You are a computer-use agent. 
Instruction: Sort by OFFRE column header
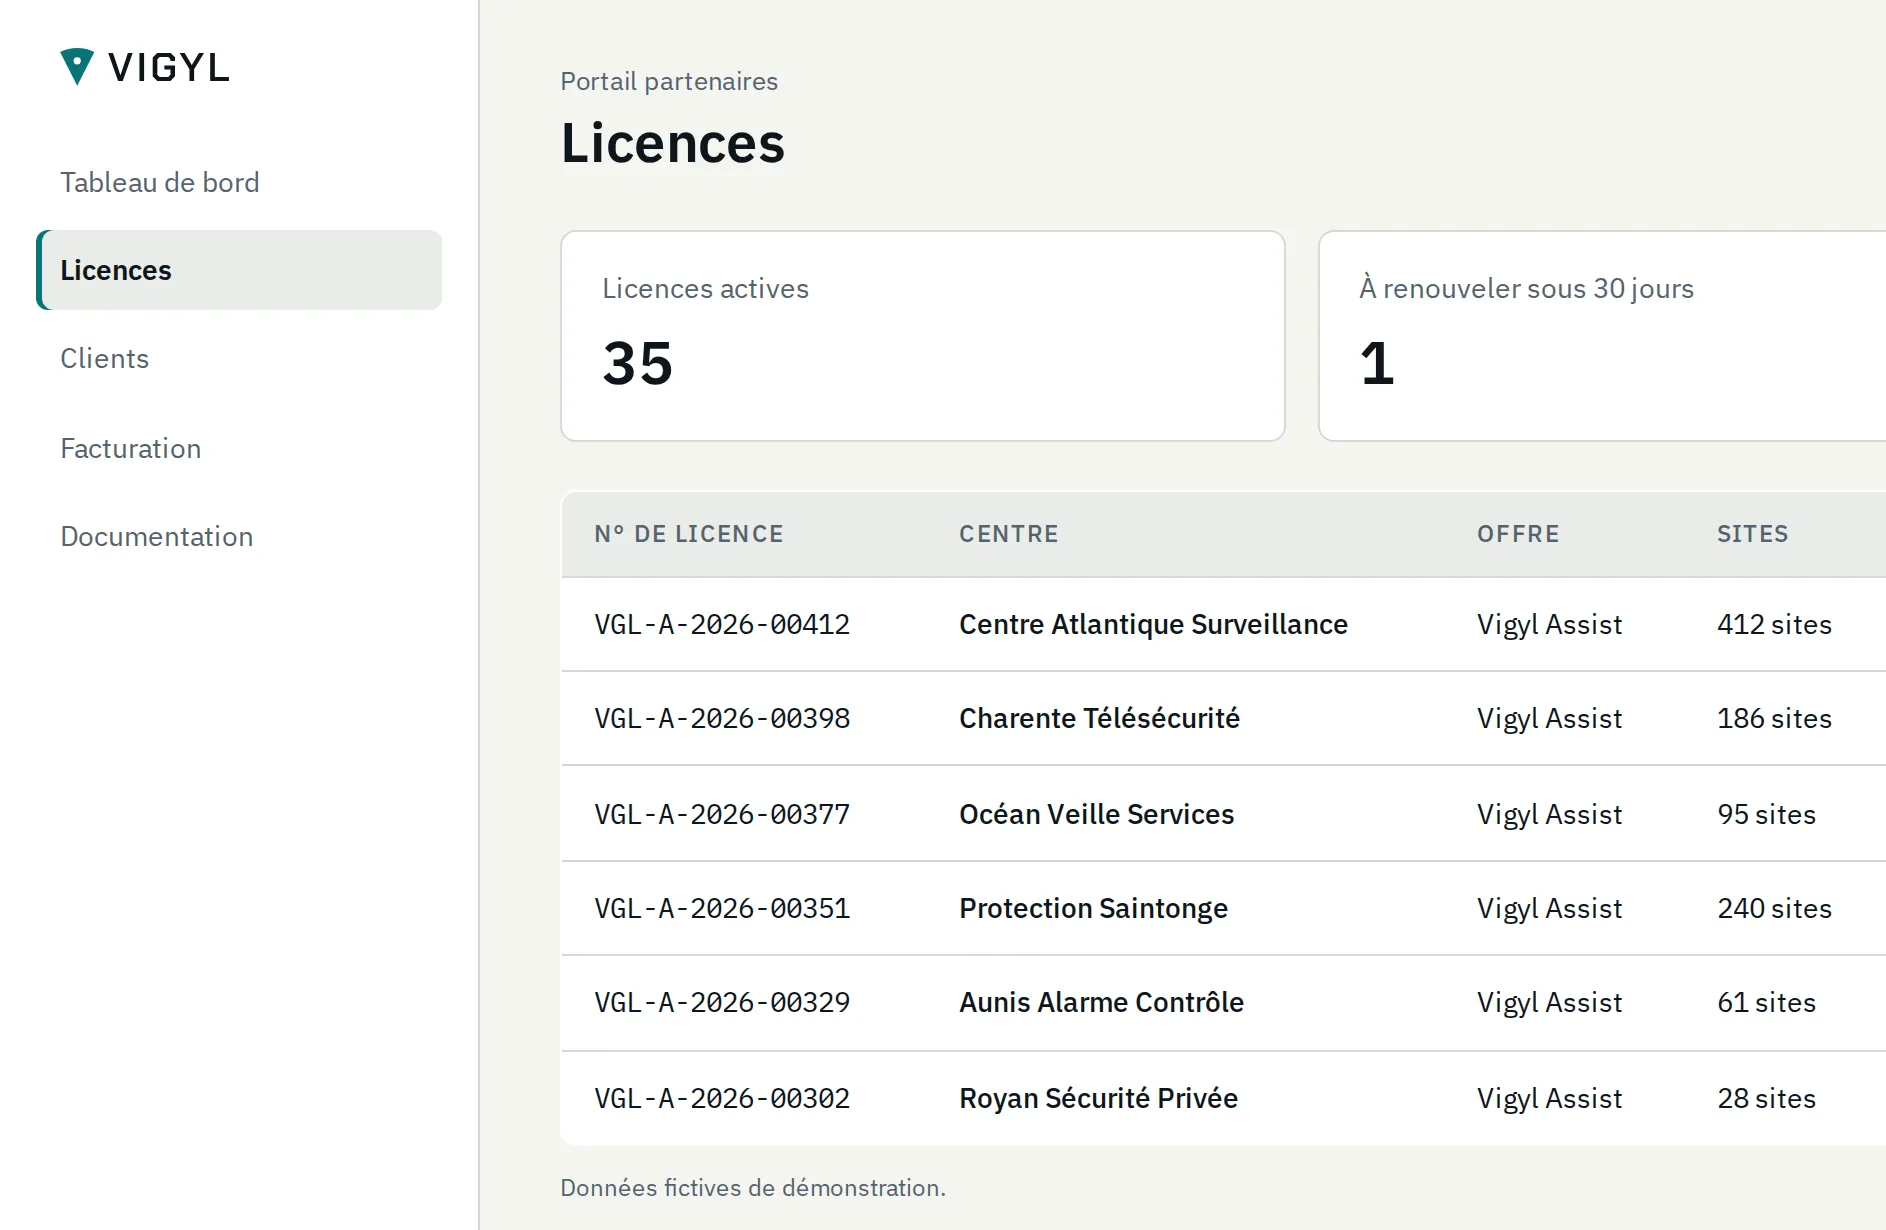(x=1518, y=534)
